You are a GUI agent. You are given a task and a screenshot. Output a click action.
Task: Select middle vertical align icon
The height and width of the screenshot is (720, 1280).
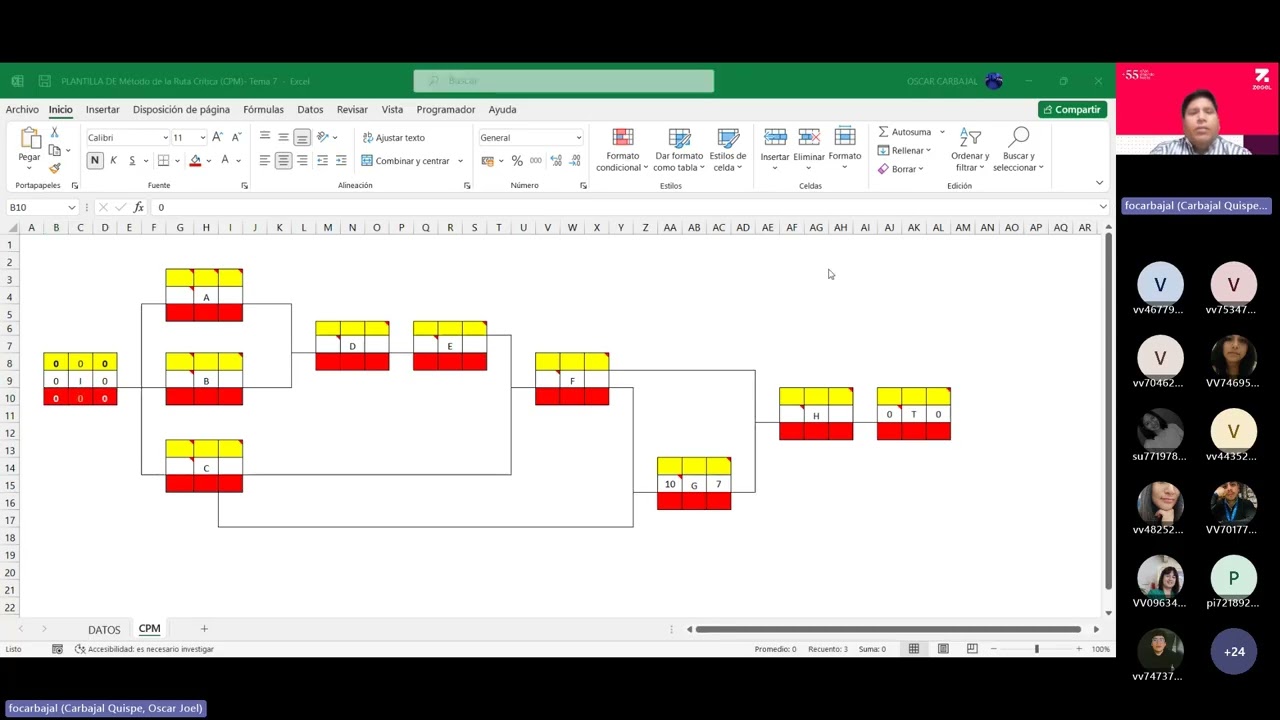coord(283,137)
